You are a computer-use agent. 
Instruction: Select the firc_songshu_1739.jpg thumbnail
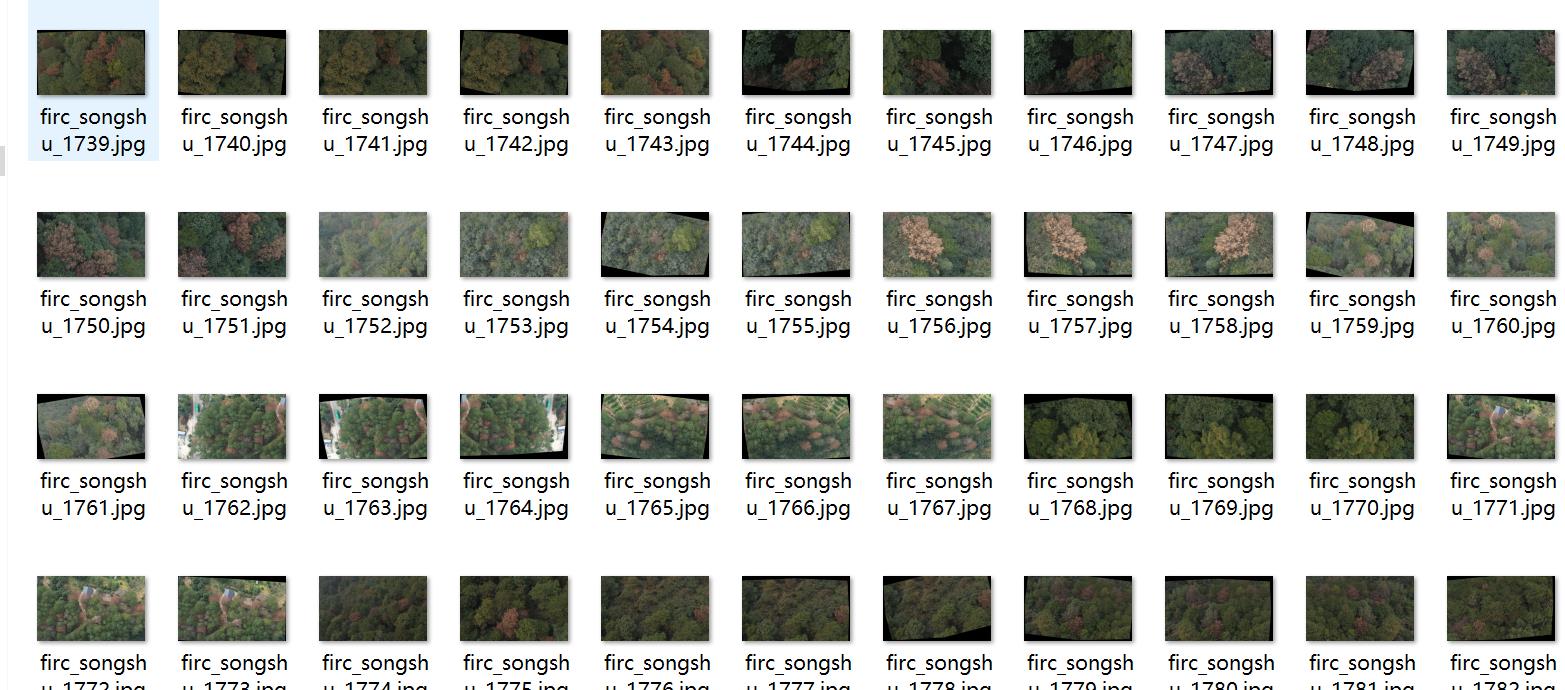[91, 62]
